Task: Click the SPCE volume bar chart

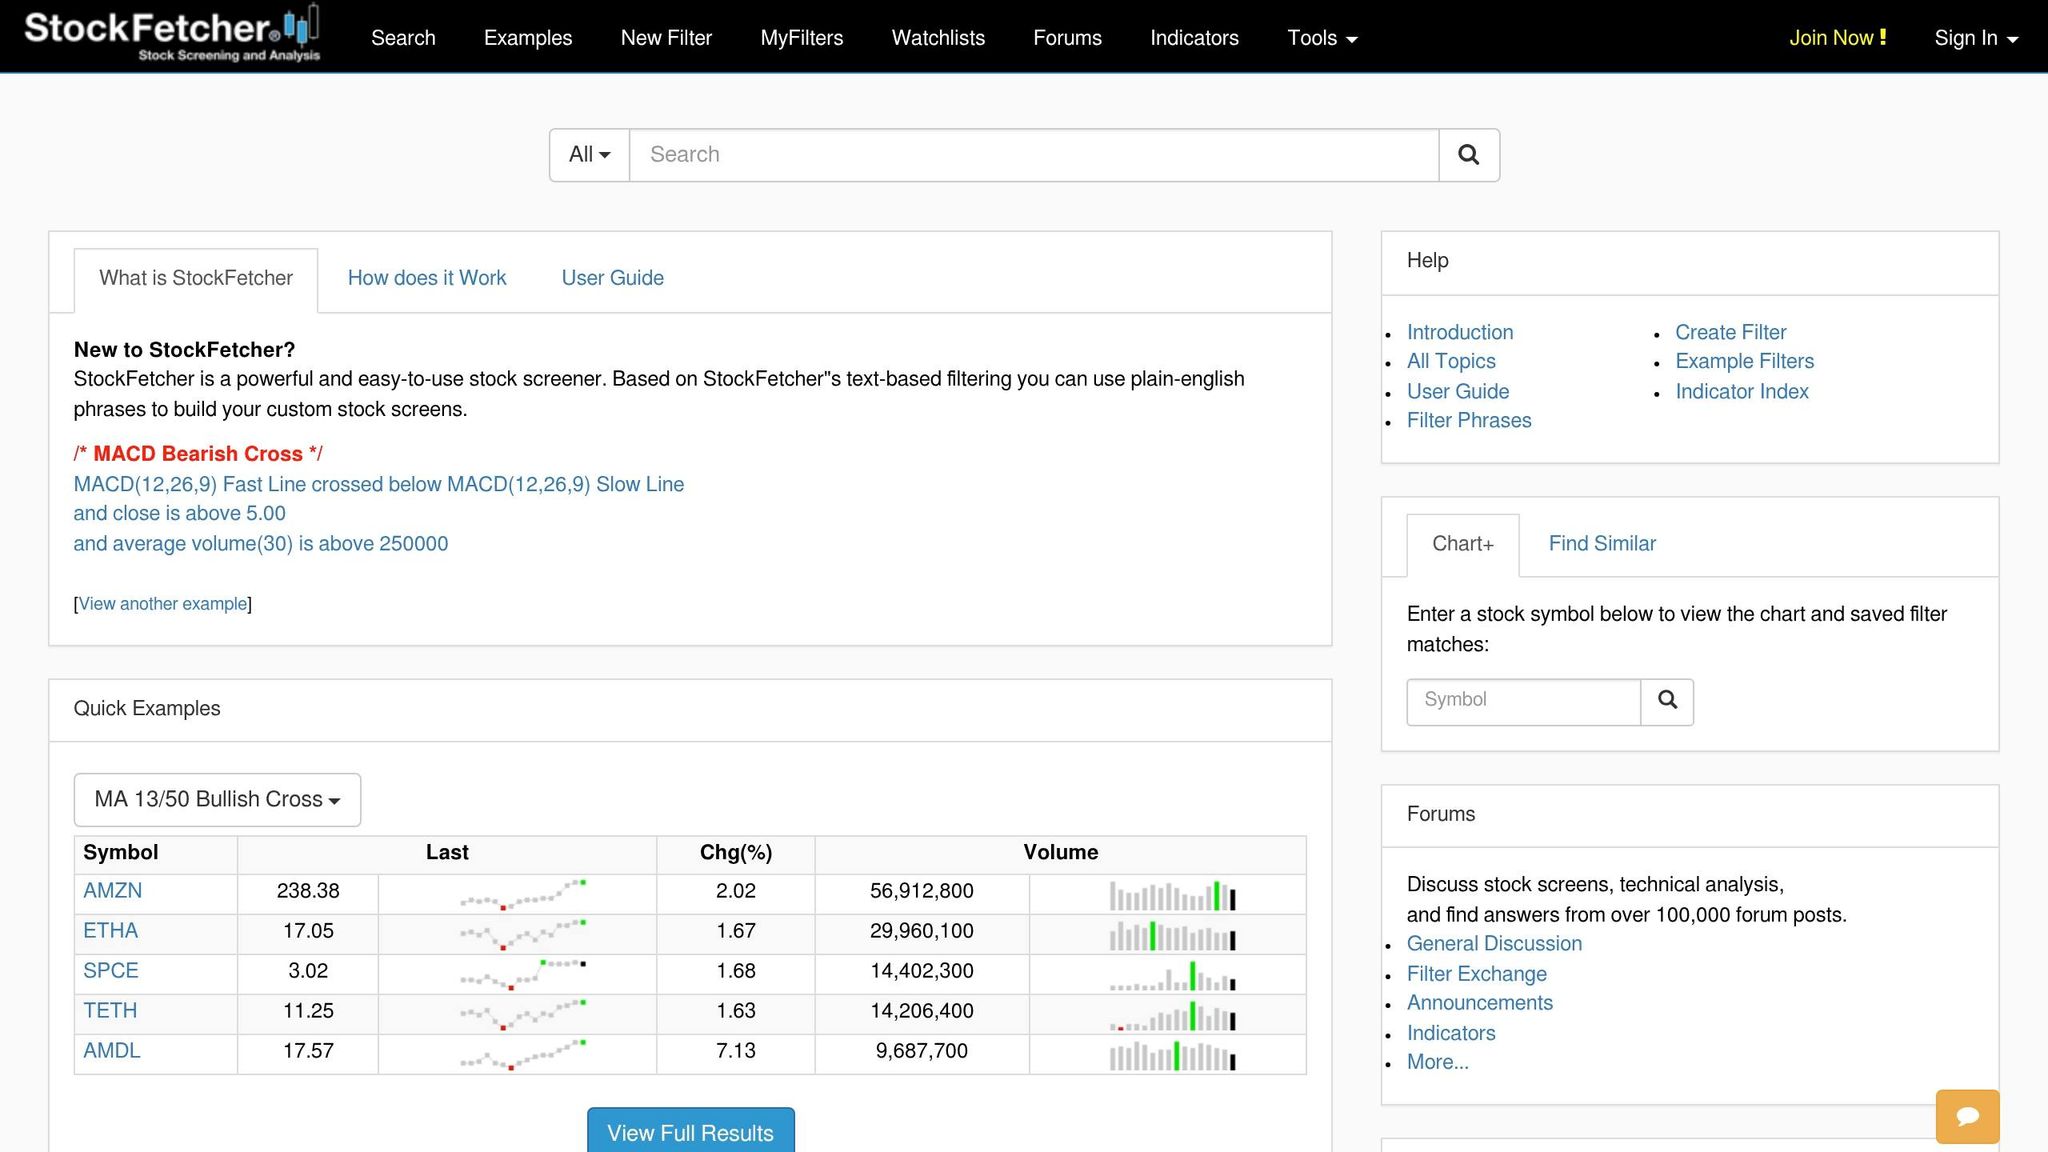Action: click(1172, 974)
